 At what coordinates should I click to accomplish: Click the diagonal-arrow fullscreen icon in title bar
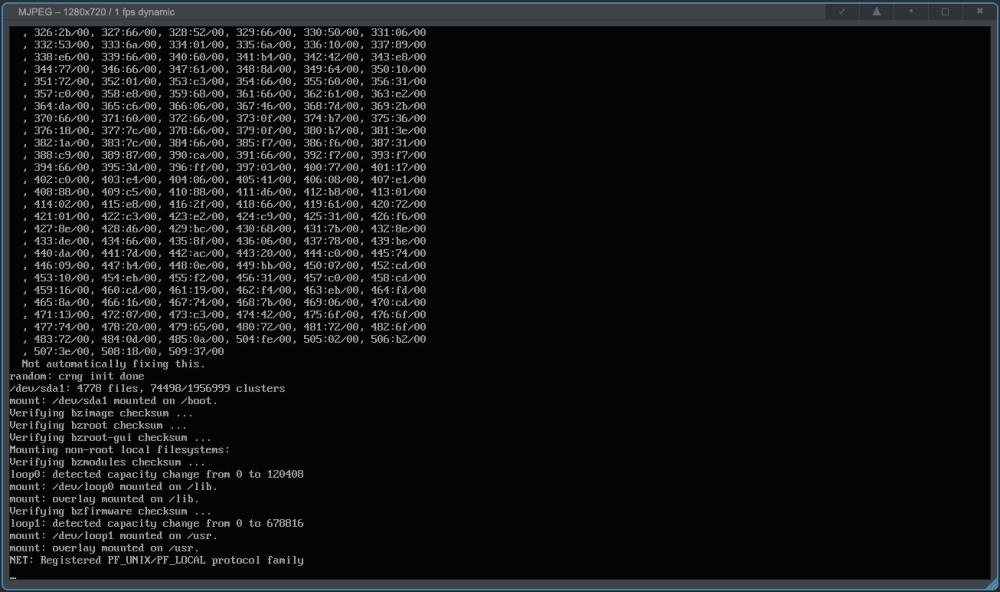[x=842, y=11]
